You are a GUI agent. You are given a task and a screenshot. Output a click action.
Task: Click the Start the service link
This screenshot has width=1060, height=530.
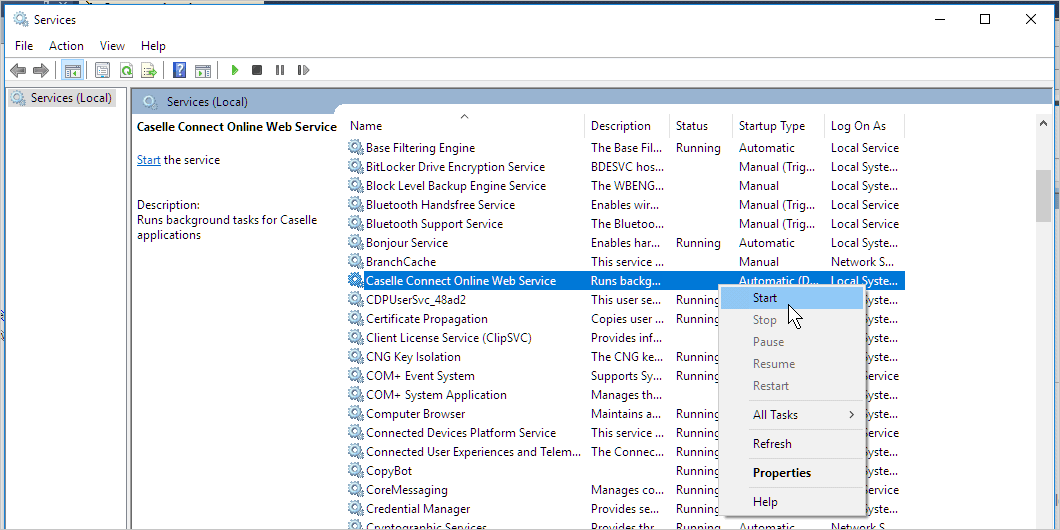[149, 160]
